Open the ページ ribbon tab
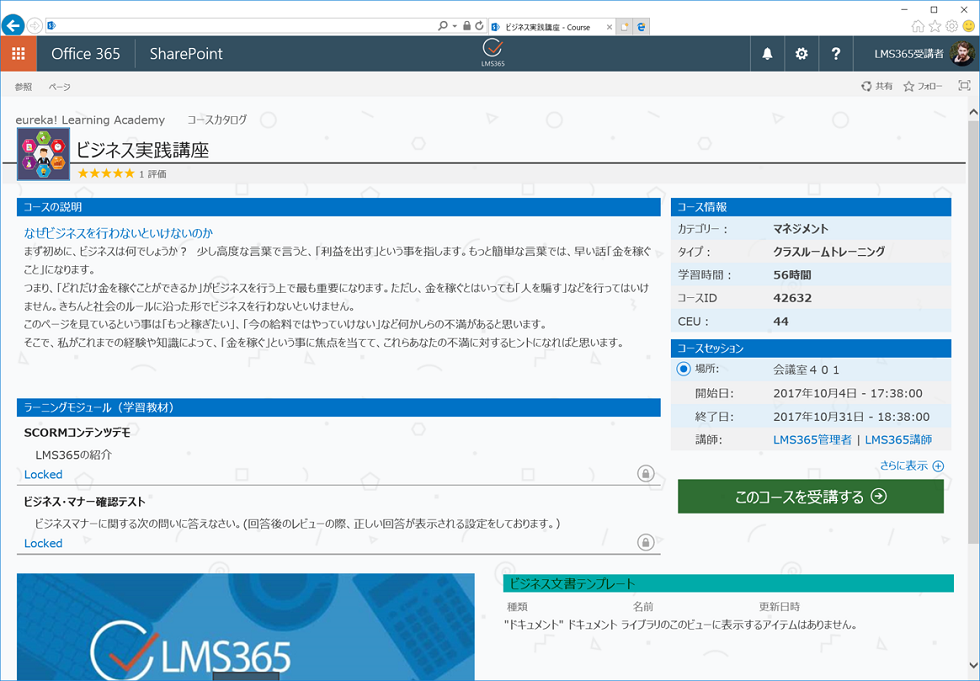980x681 pixels. tap(60, 87)
